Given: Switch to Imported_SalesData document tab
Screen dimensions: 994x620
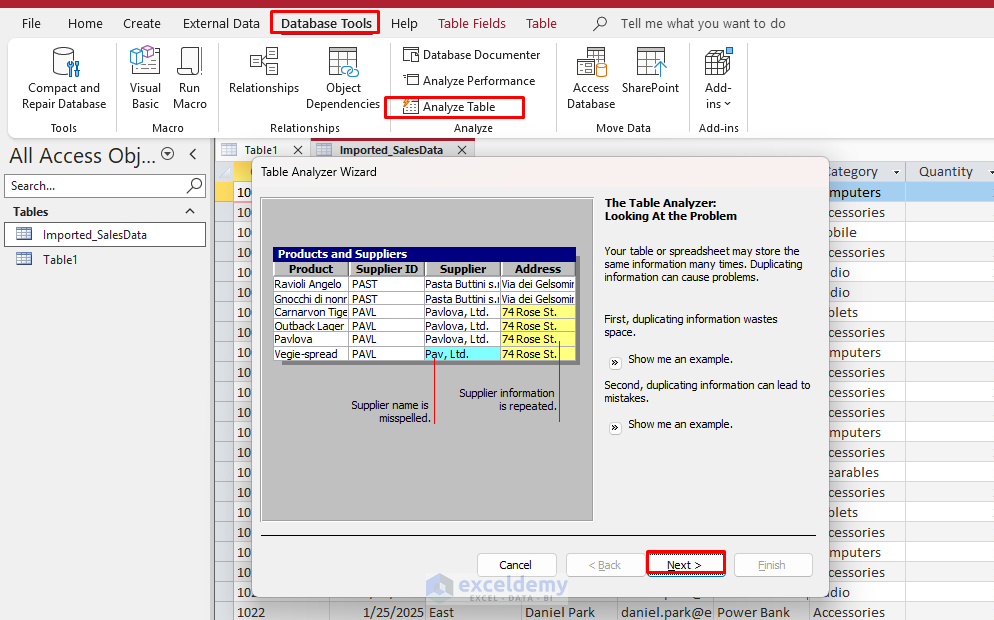Looking at the screenshot, I should coord(390,150).
